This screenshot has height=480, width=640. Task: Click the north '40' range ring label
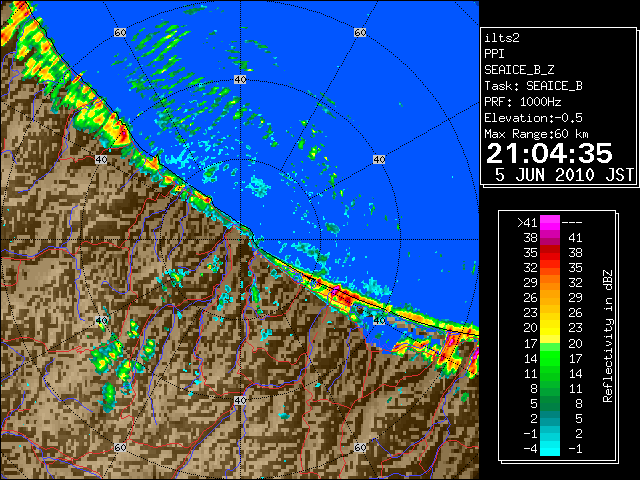click(x=240, y=80)
